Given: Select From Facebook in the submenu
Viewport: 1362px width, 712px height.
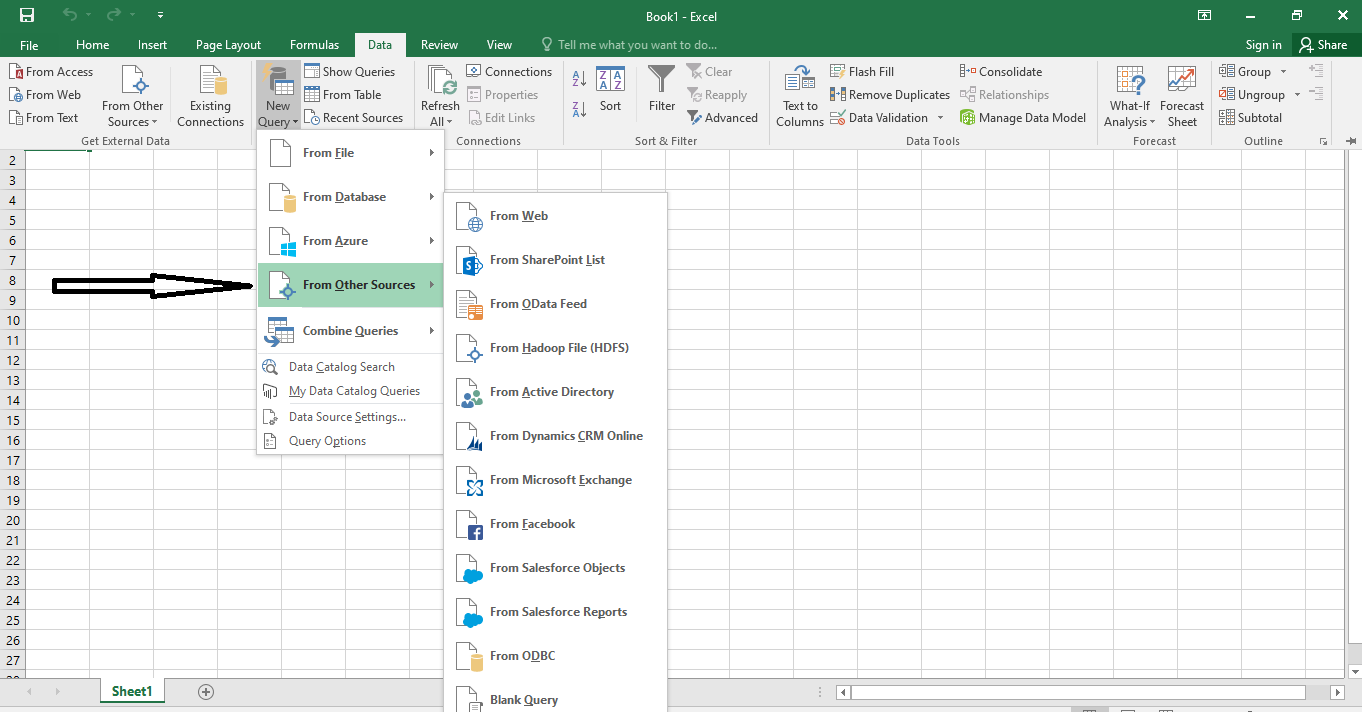Looking at the screenshot, I should point(533,523).
